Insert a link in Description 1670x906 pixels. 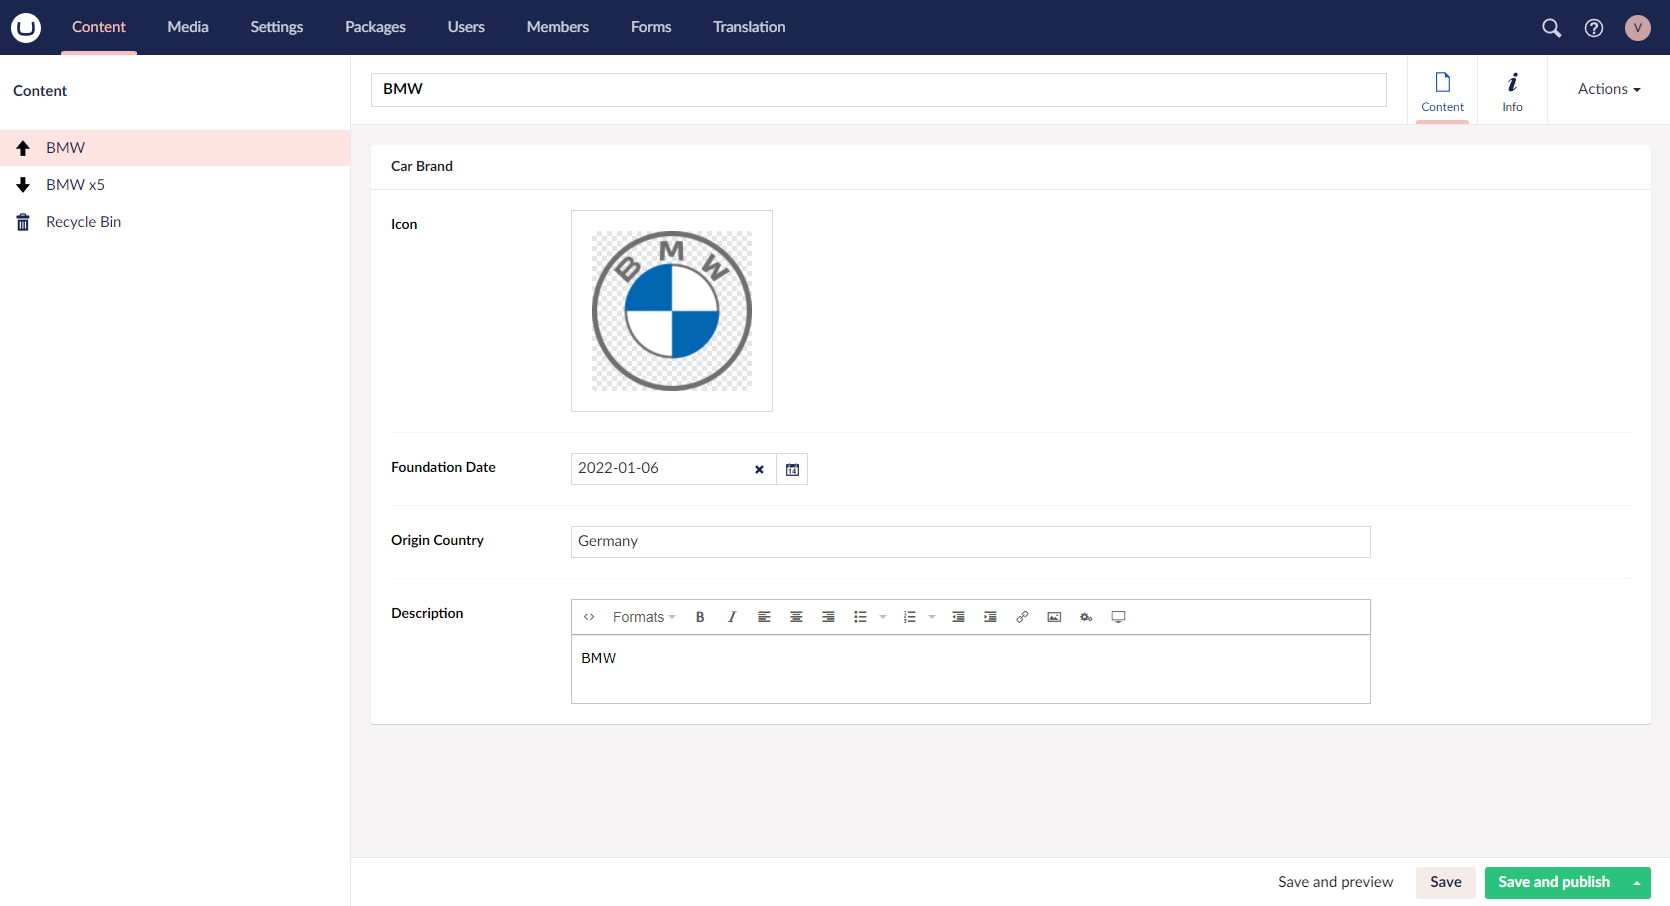pos(1022,617)
